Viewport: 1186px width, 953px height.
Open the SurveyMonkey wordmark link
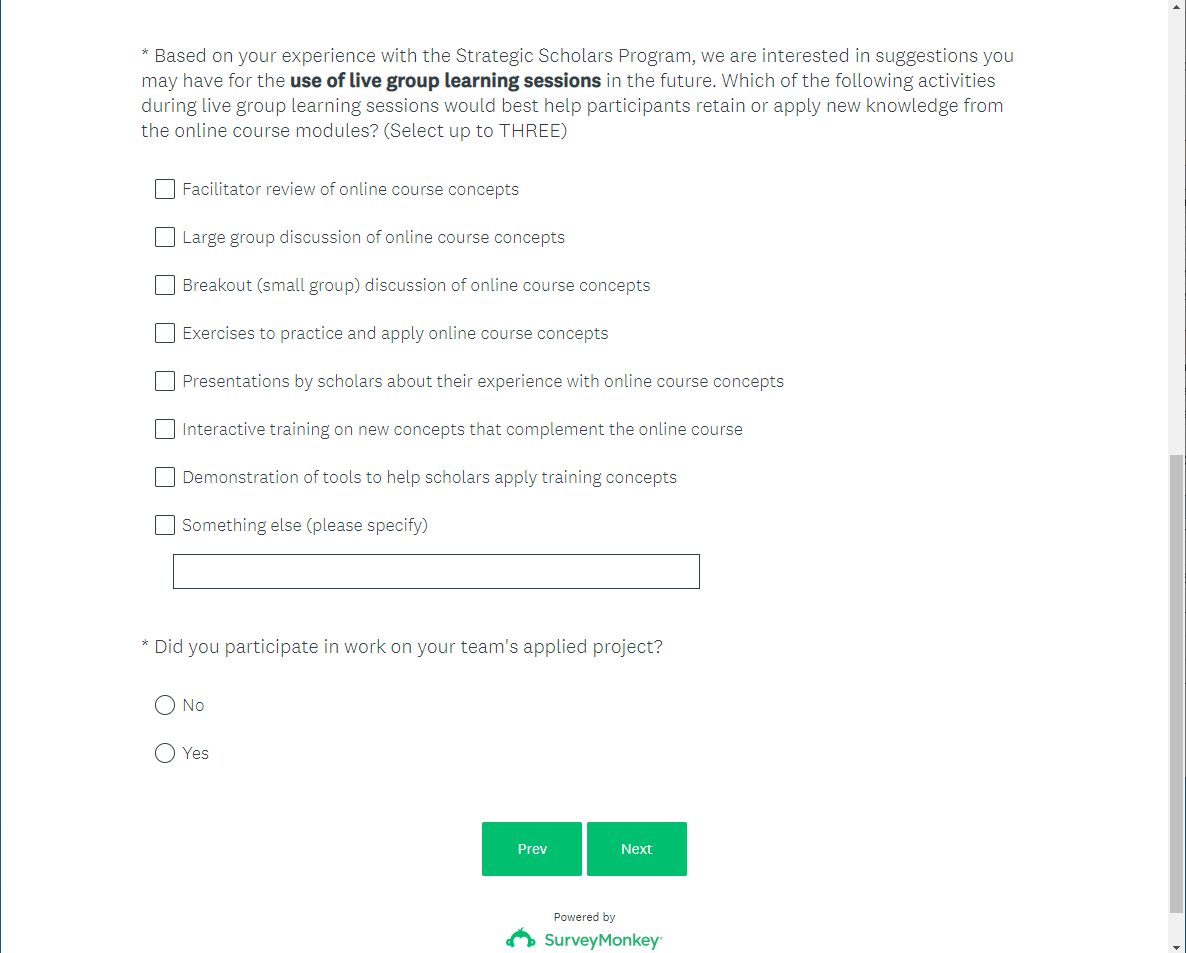(x=602, y=940)
